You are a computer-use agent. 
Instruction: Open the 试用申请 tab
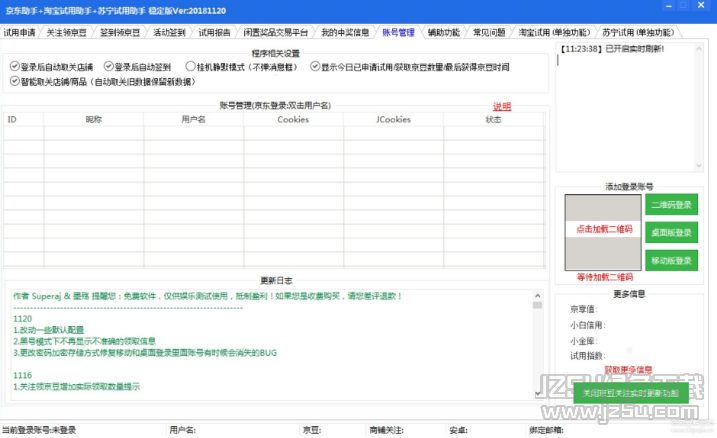click(19, 32)
